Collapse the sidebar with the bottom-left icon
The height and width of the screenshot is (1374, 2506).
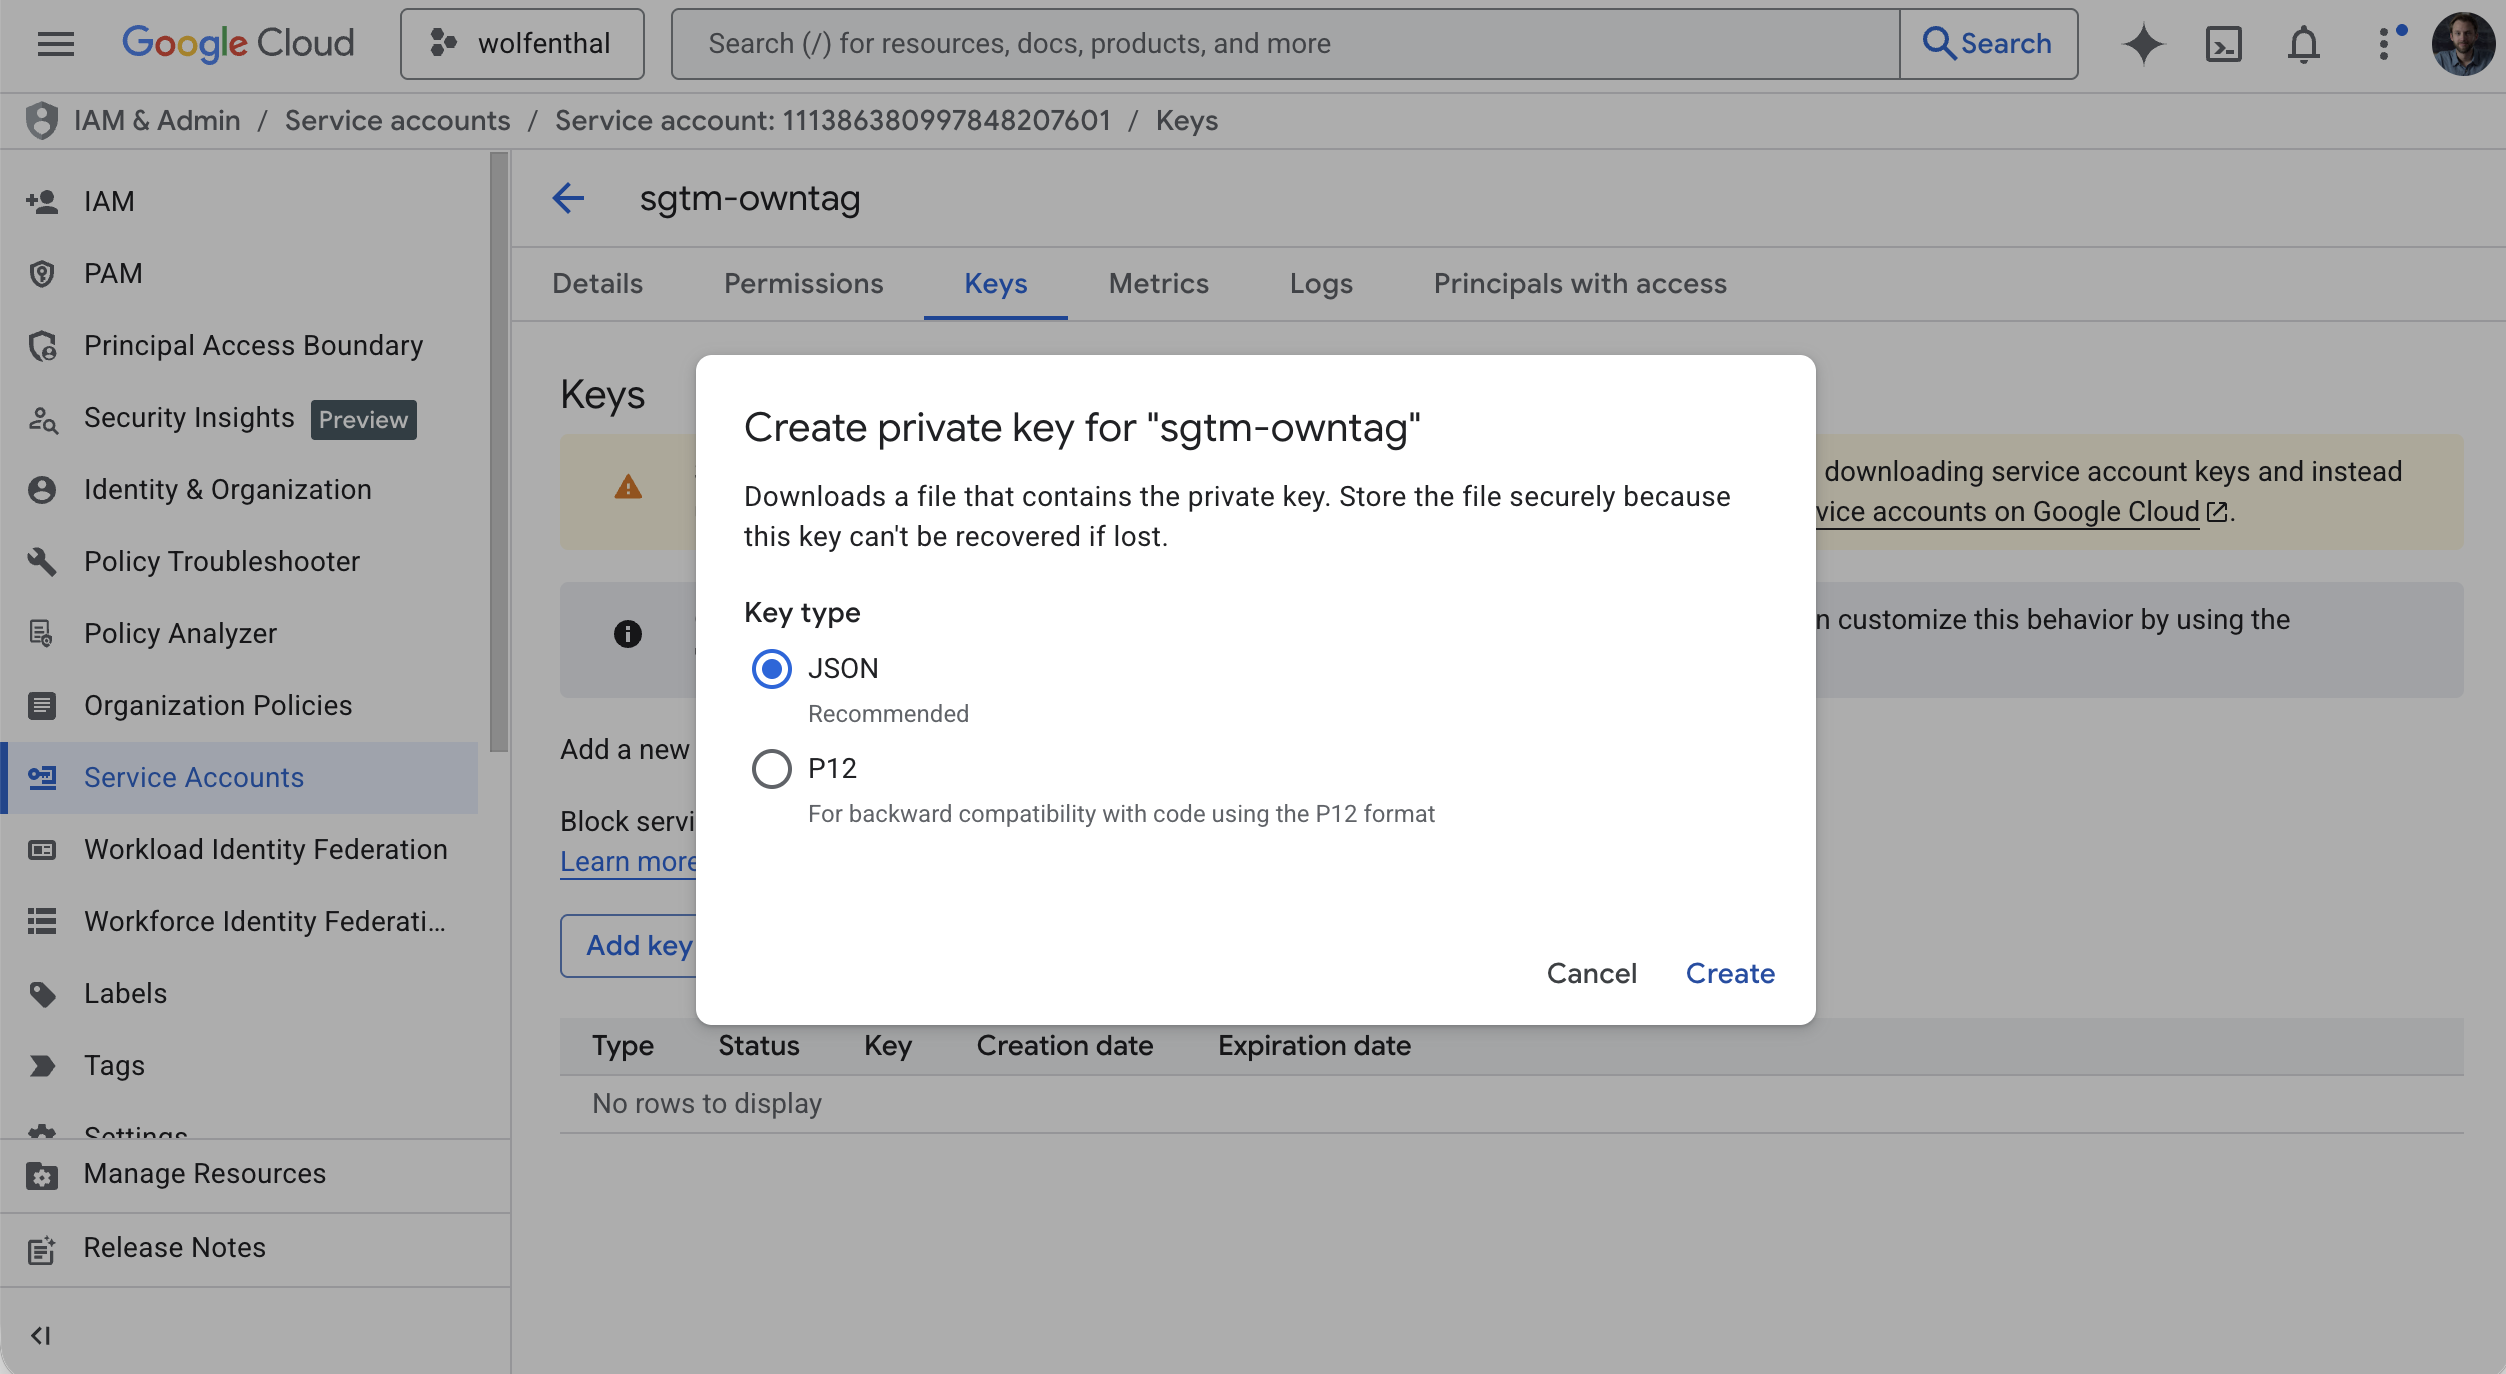40,1335
